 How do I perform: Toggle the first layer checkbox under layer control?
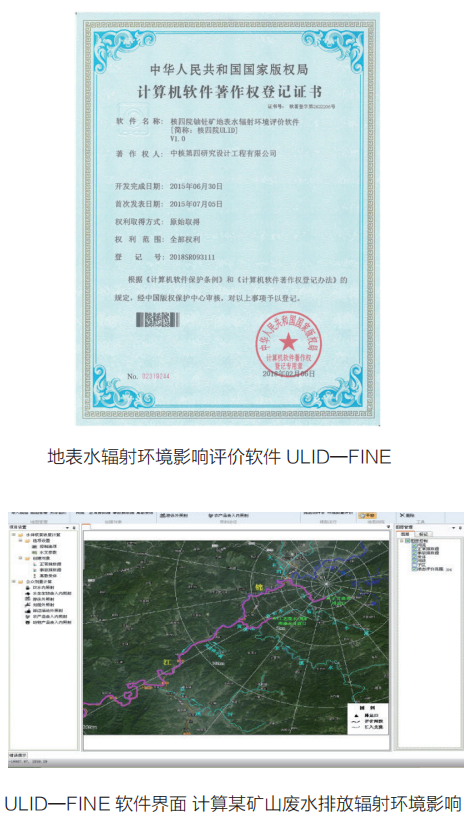[x=414, y=545]
